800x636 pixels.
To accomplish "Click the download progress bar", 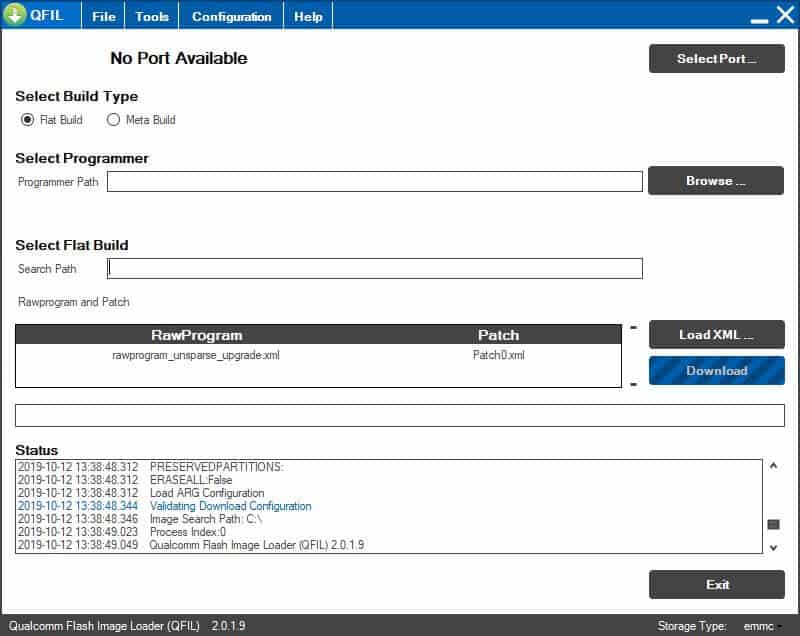I will 399,415.
